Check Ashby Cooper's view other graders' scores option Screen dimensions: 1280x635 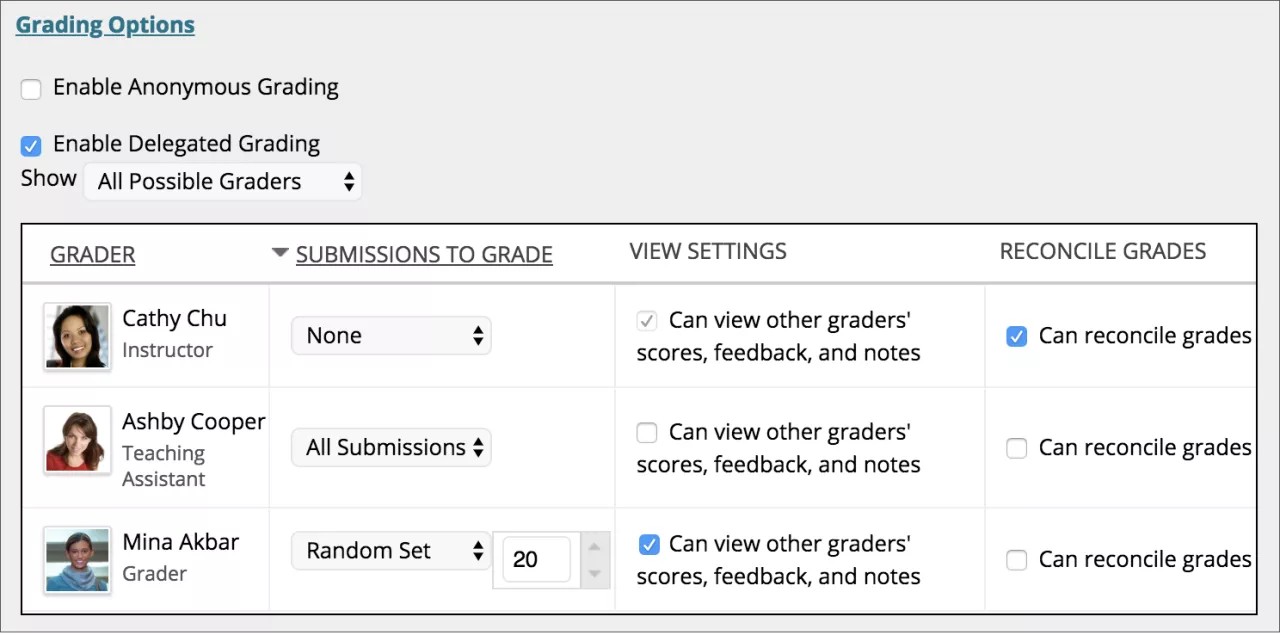point(646,432)
